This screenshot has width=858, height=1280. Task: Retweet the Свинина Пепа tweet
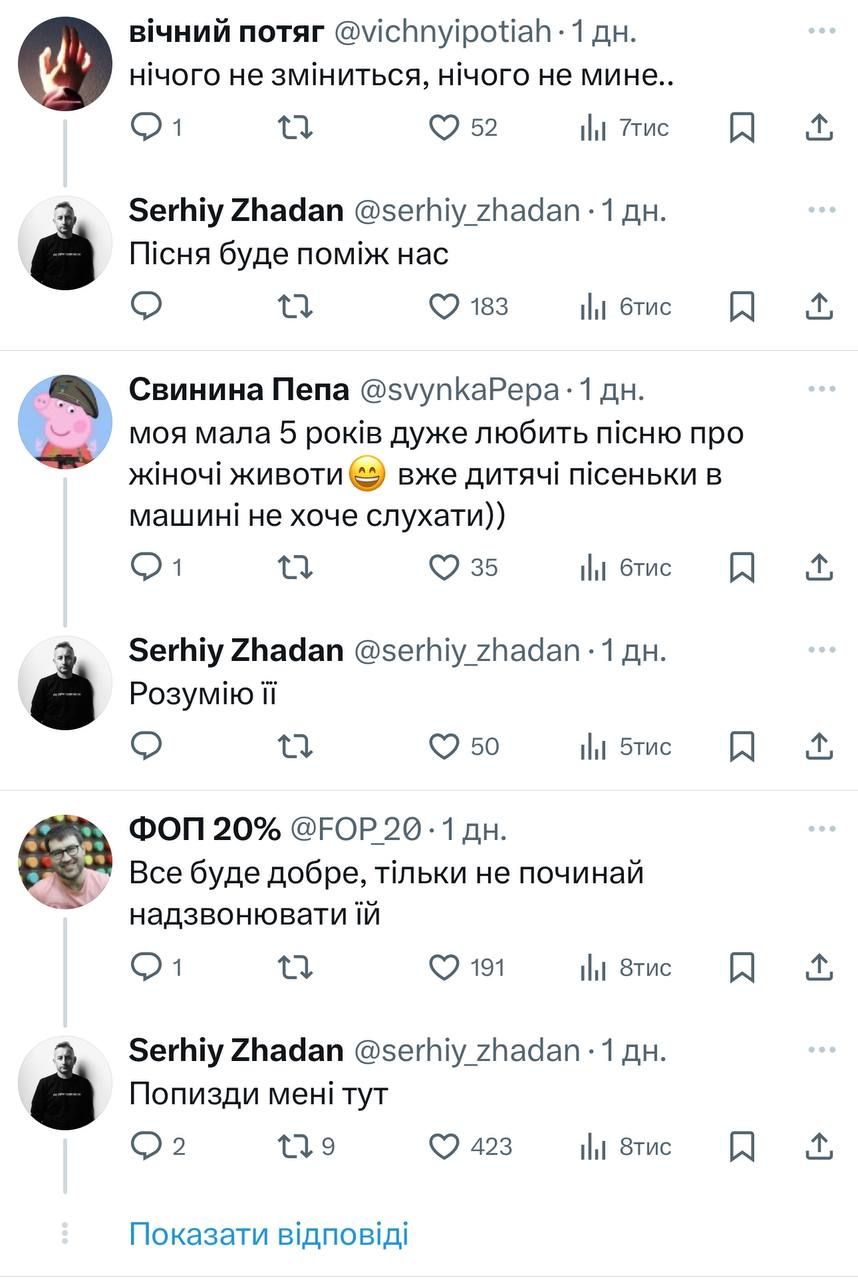(295, 568)
